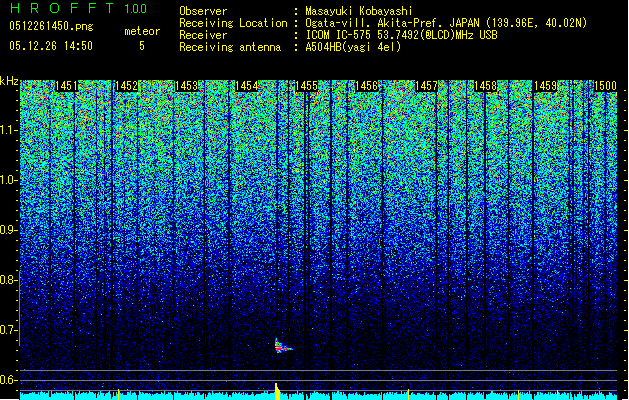The image size is (629, 400).
Task: Click the date stamp 05.12.26 14:50
Action: click(51, 46)
